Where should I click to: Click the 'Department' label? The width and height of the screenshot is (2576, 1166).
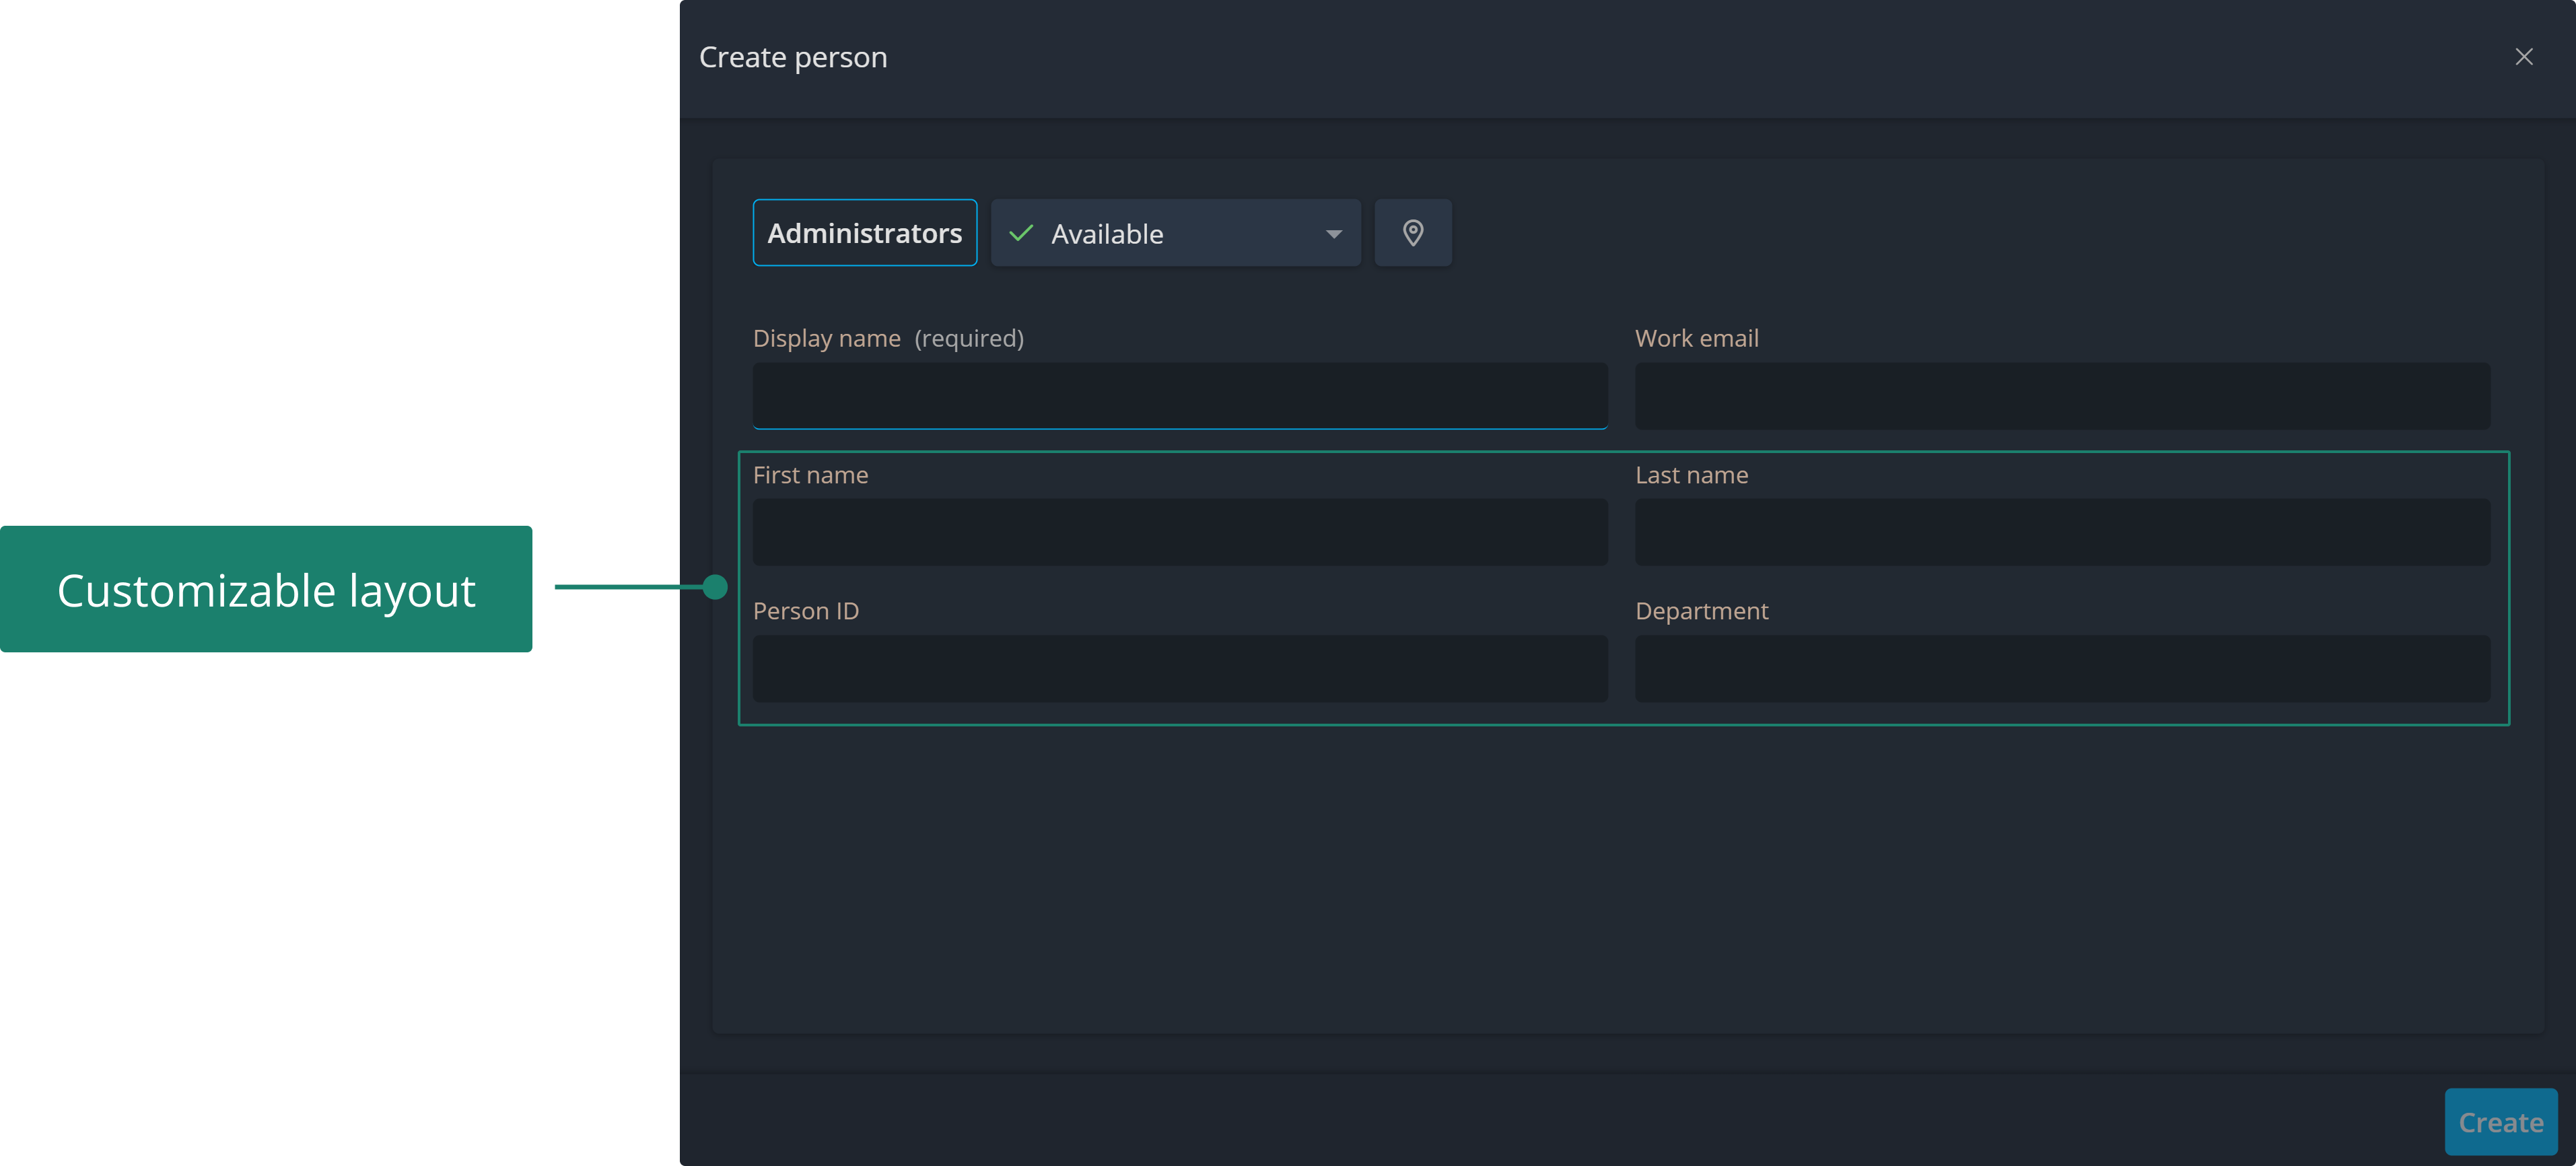1701,611
